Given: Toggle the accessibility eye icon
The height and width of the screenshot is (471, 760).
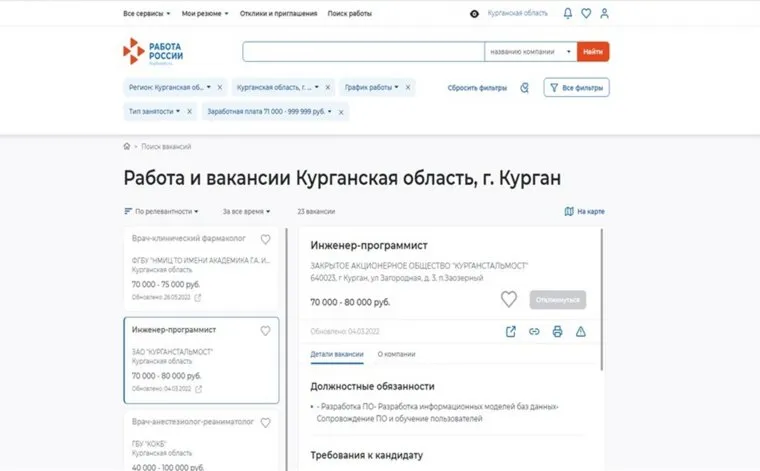Looking at the screenshot, I should pos(475,14).
